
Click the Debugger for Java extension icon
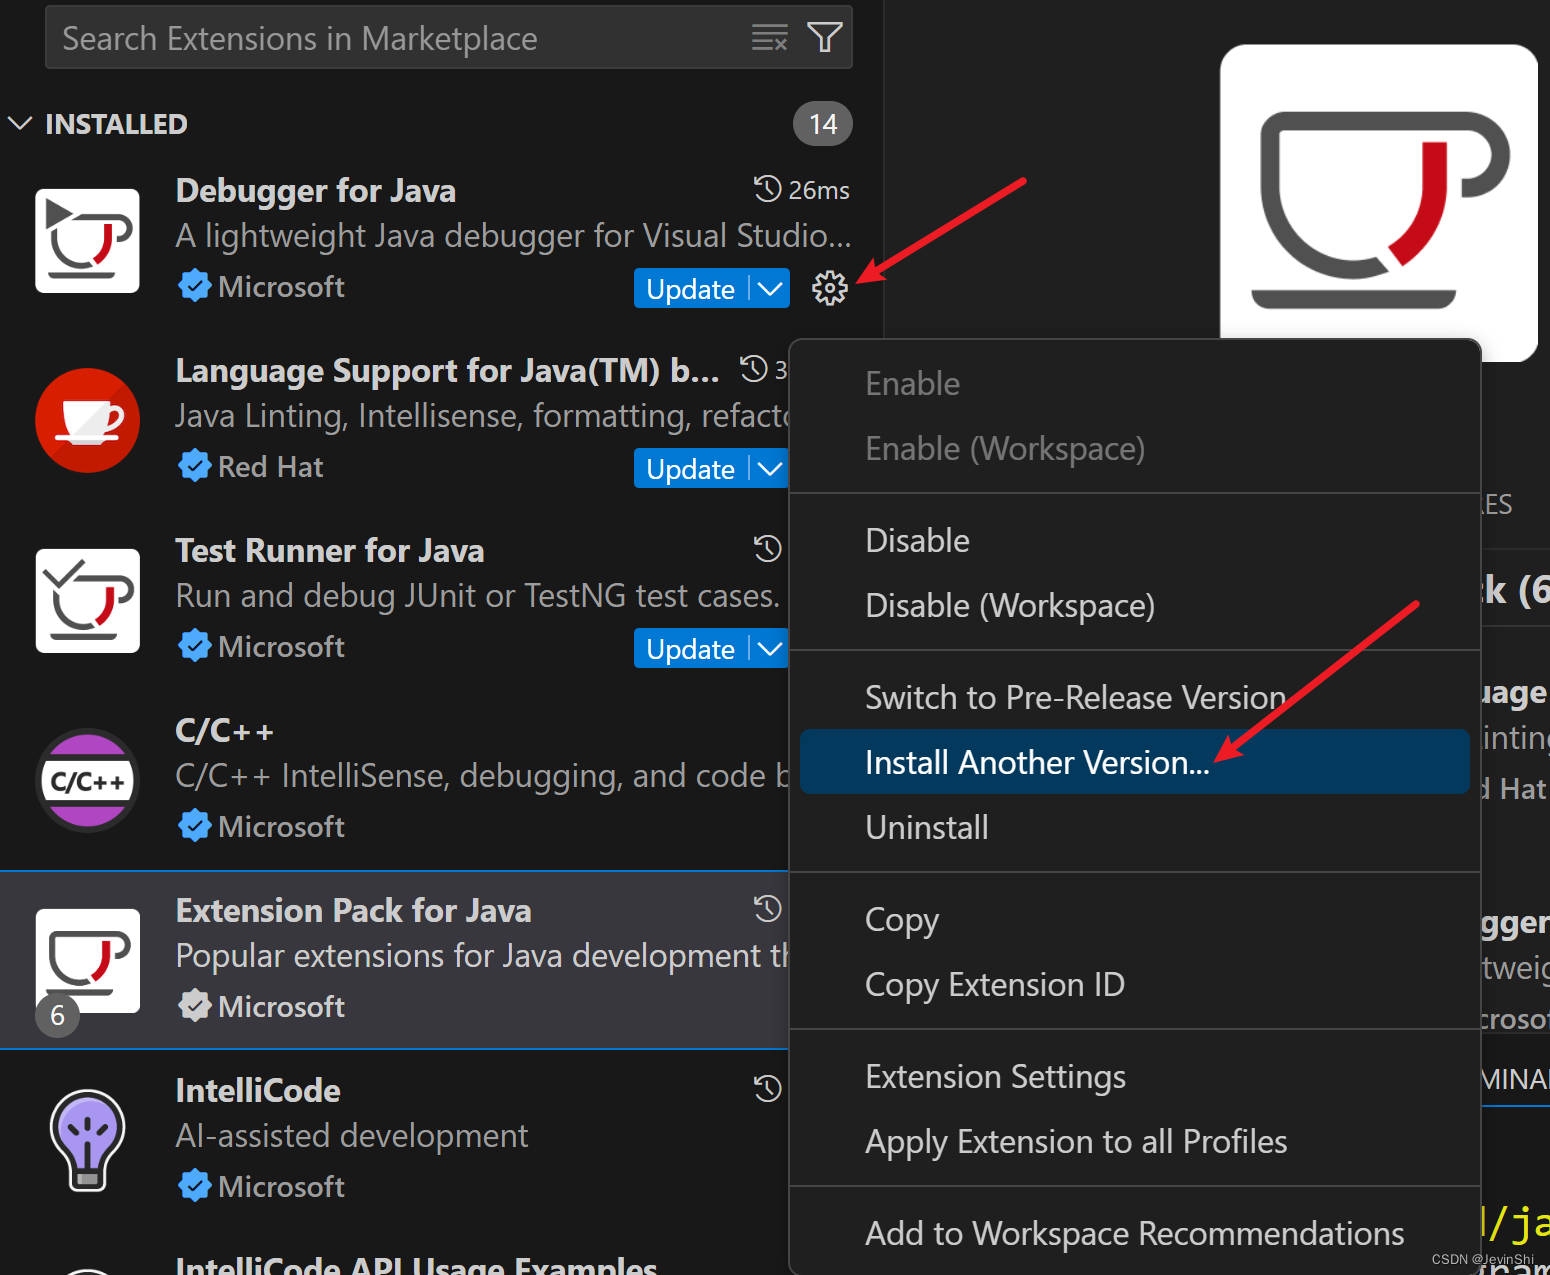click(x=87, y=240)
